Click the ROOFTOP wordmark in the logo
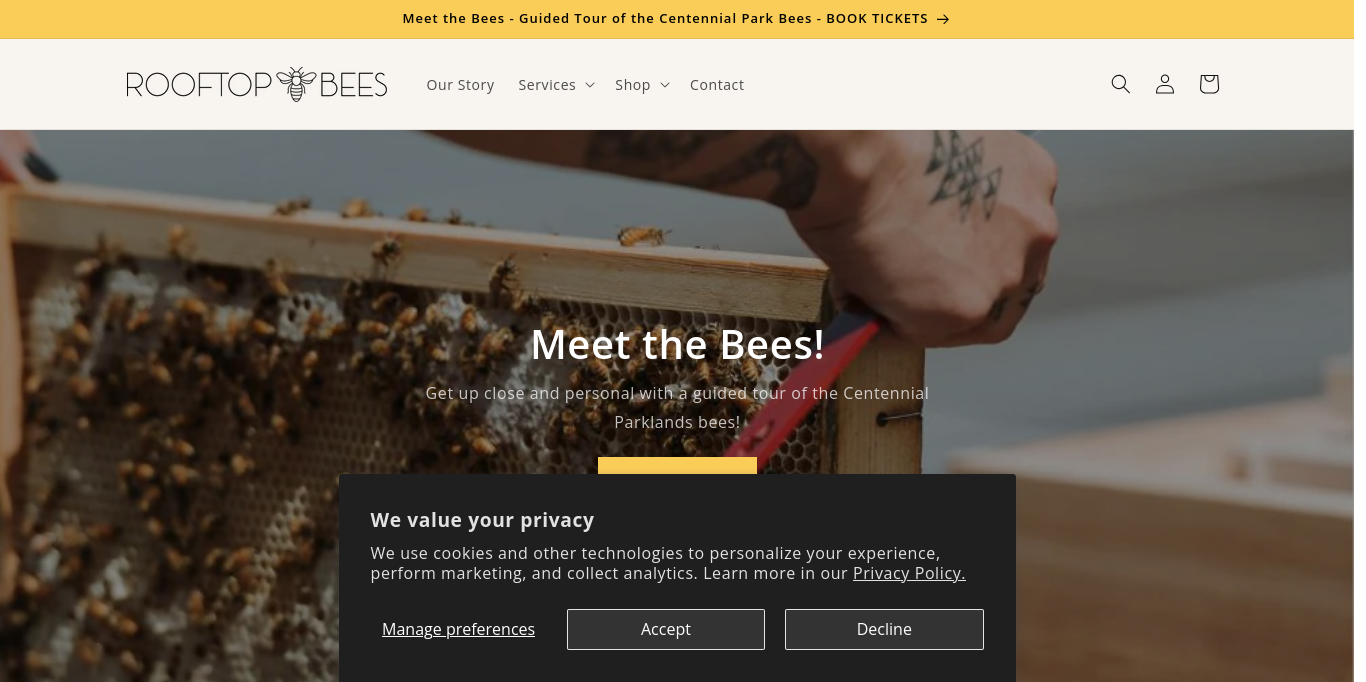 [x=199, y=85]
